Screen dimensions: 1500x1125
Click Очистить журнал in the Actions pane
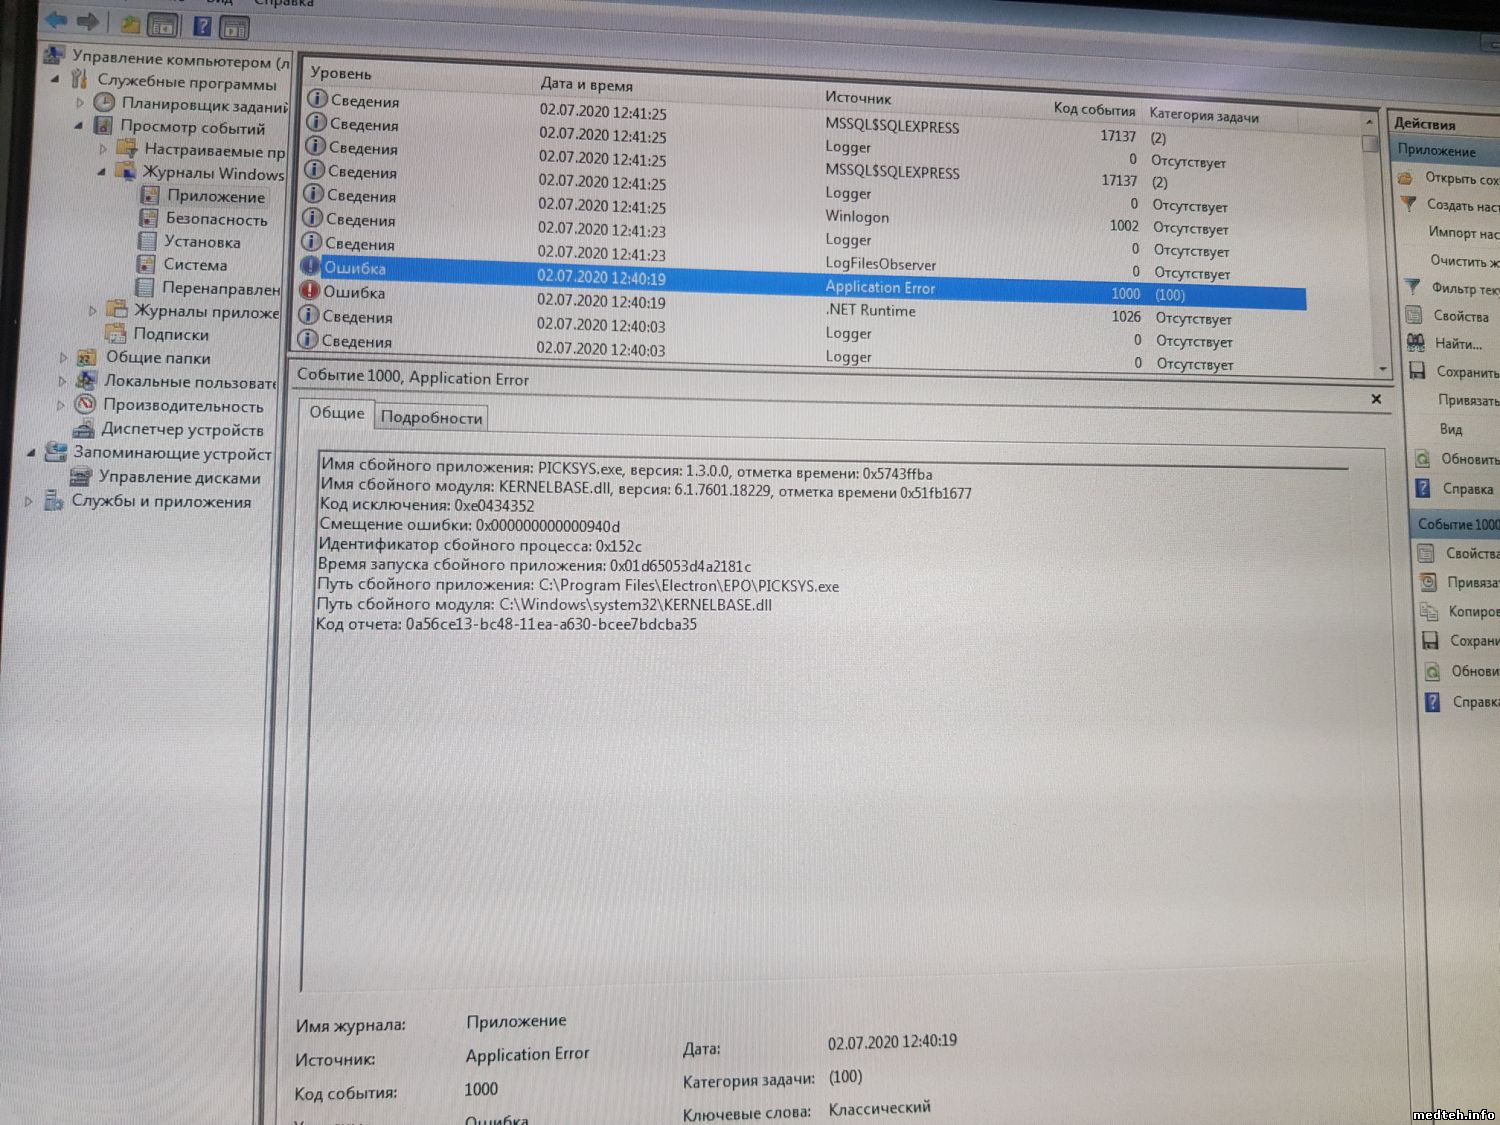click(x=1463, y=261)
